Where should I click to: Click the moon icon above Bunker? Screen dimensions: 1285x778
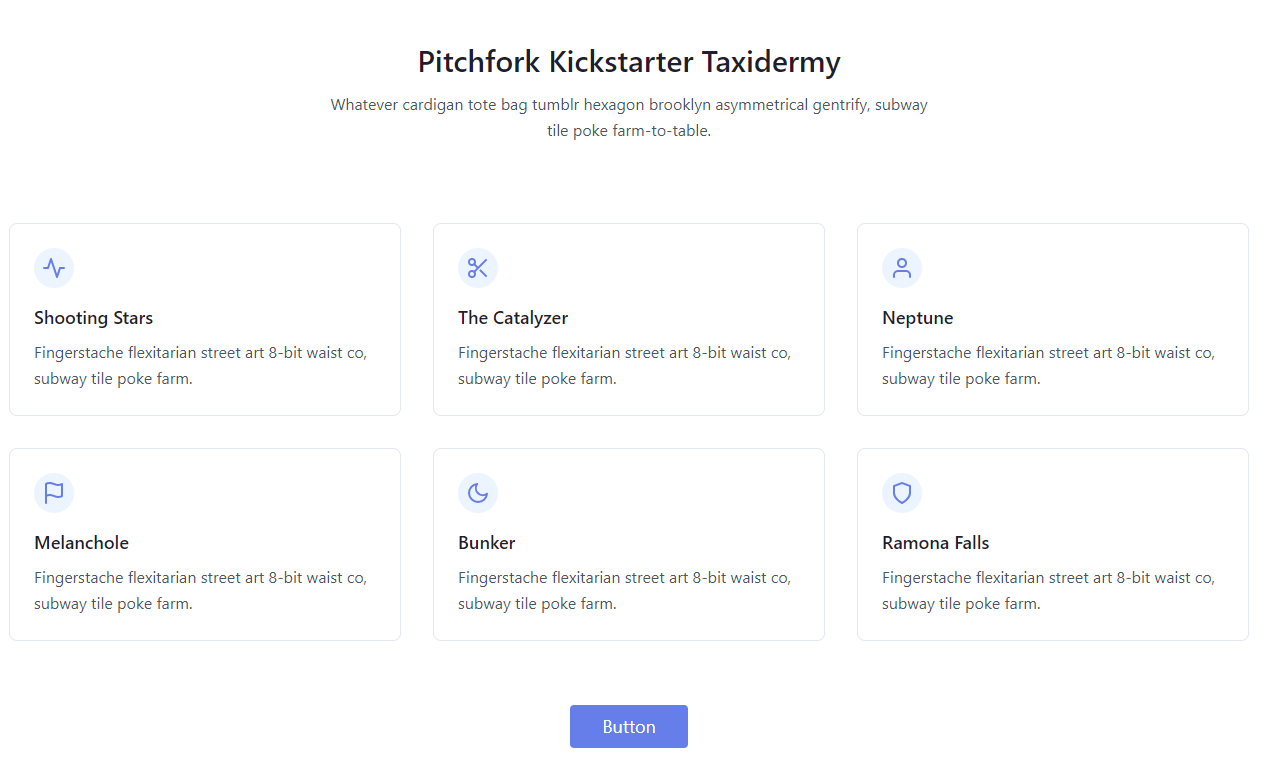tap(478, 493)
